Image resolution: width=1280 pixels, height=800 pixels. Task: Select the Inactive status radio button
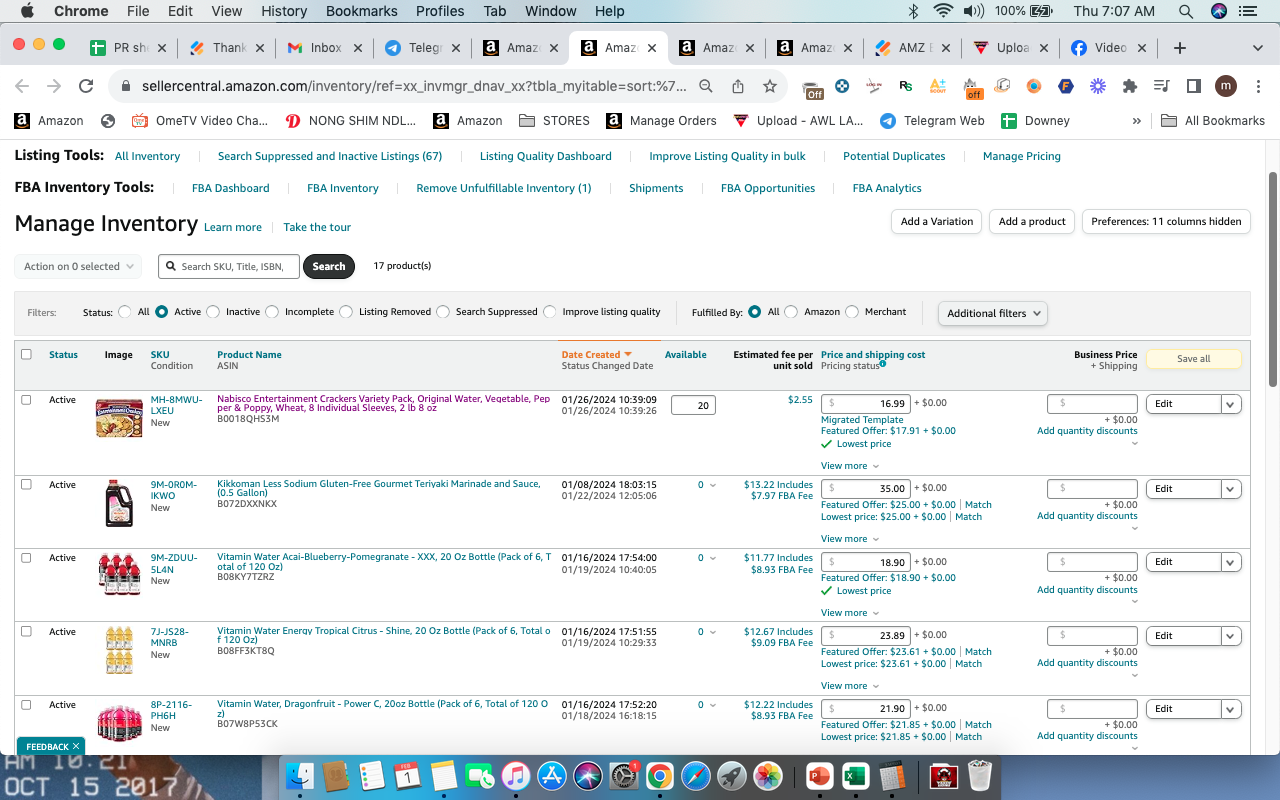[x=213, y=312]
